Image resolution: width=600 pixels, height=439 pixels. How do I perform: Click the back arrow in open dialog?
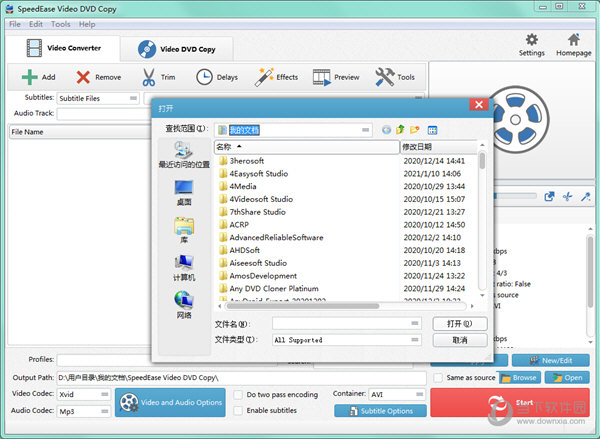(x=386, y=130)
